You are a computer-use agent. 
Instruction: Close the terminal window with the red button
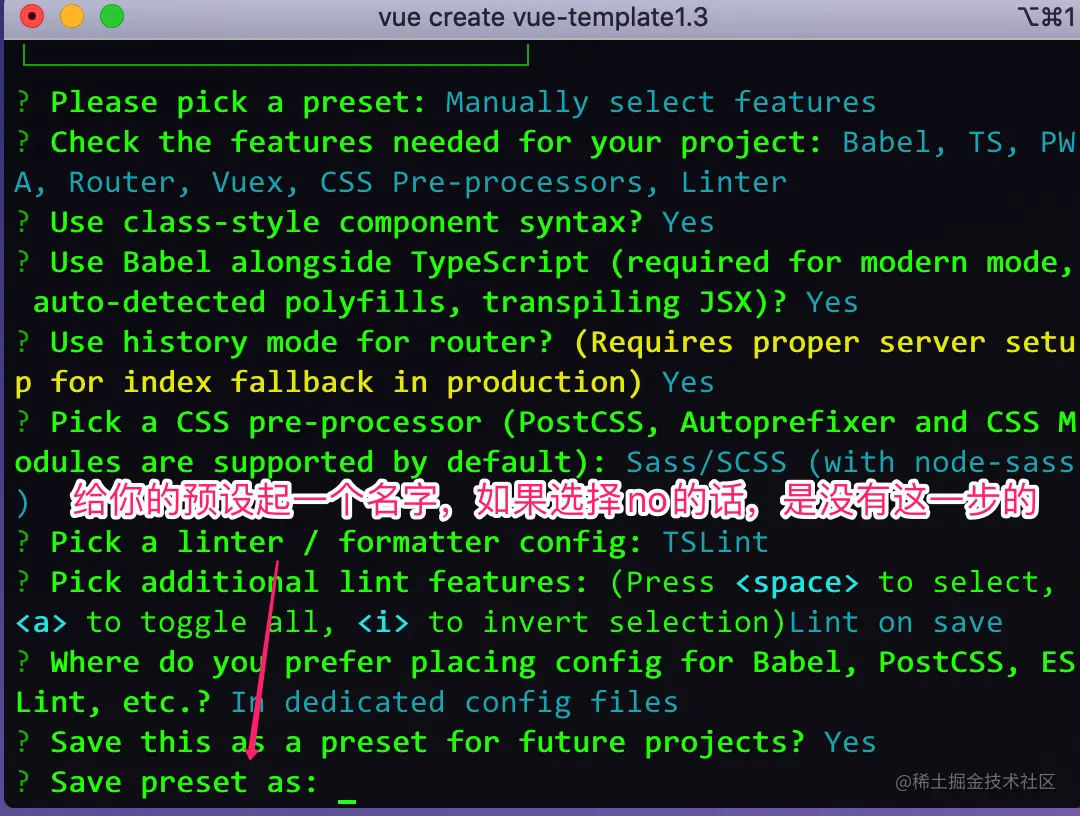(32, 17)
